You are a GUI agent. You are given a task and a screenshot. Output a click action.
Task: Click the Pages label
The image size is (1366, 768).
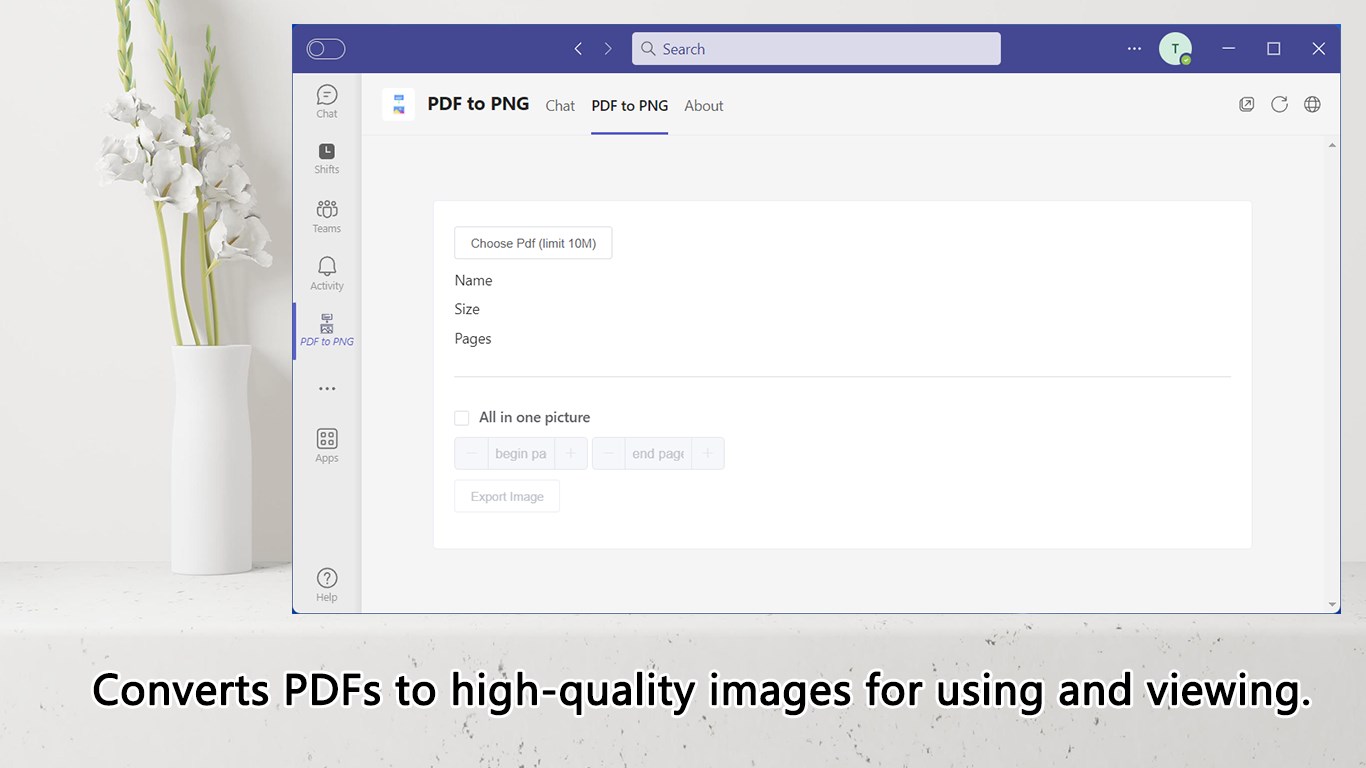(473, 339)
